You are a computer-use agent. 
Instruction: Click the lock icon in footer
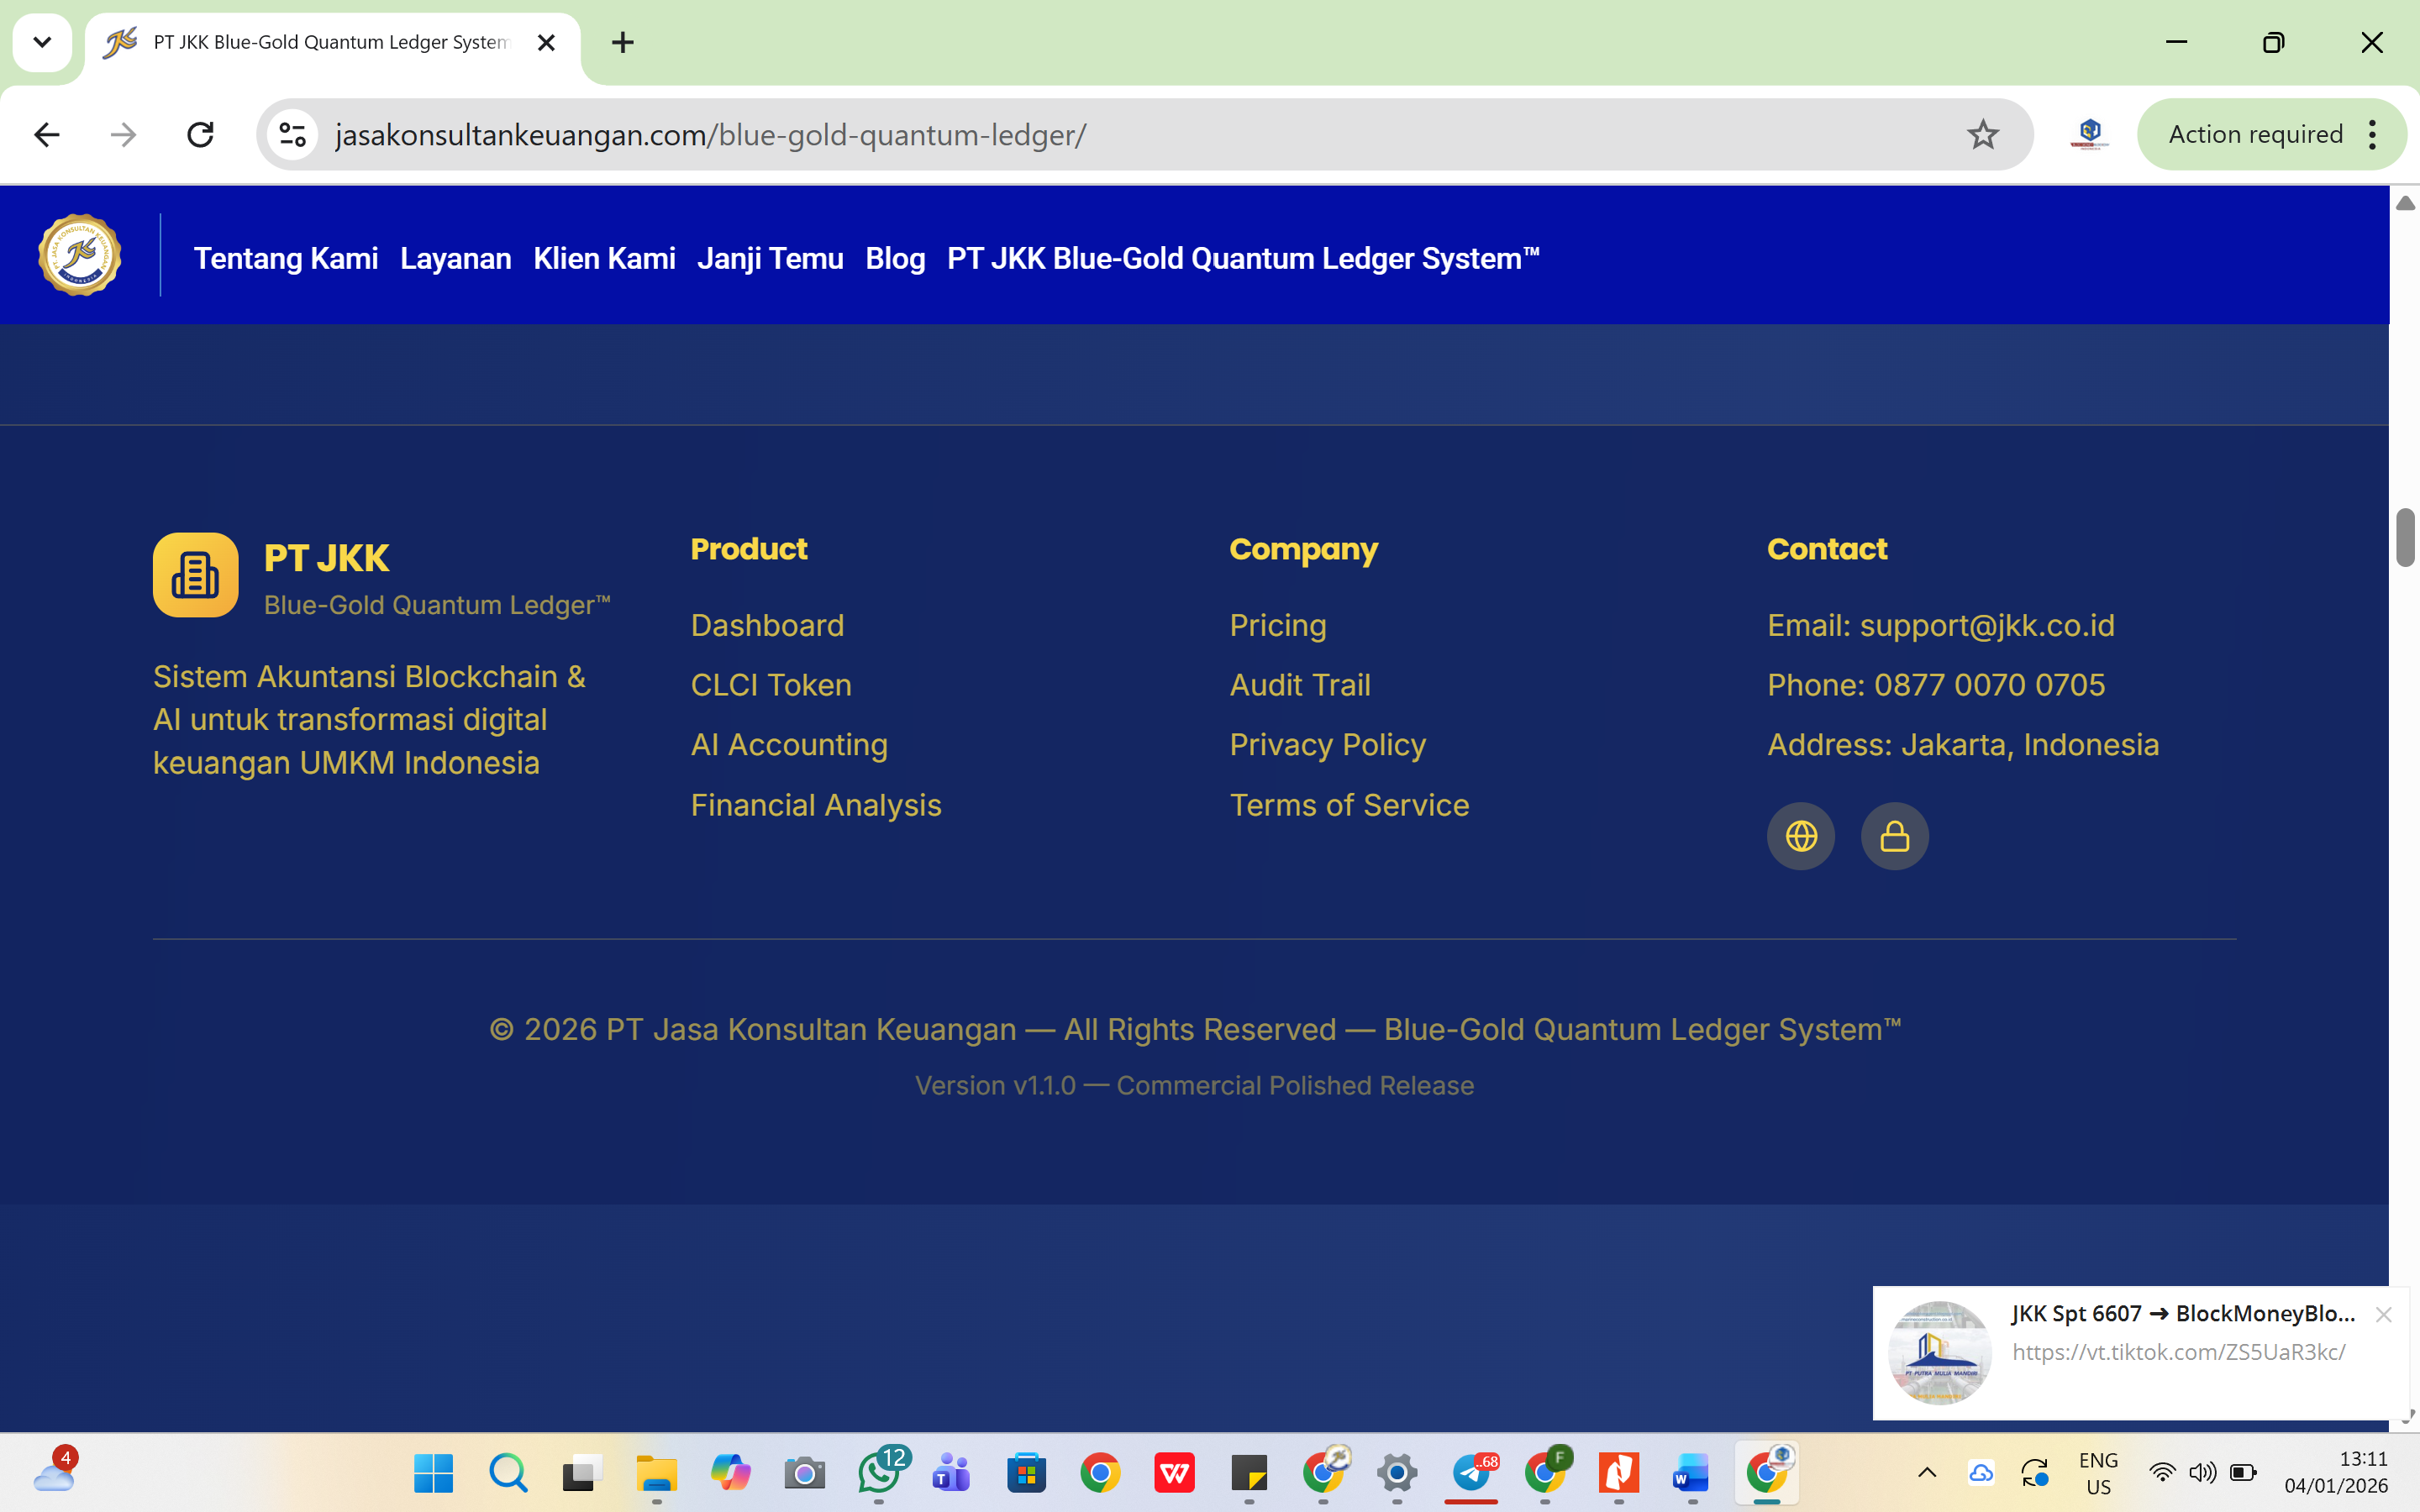1894,836
